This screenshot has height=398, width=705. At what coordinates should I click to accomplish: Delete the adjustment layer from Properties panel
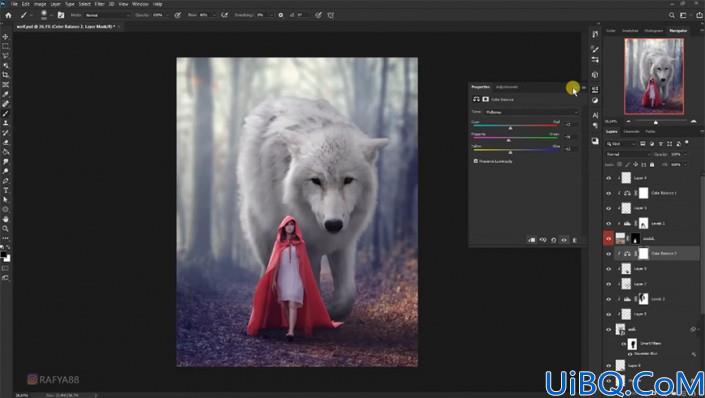pyautogui.click(x=575, y=240)
